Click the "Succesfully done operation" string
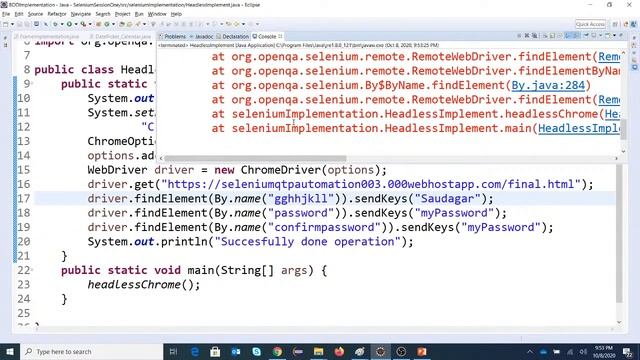 (307, 242)
